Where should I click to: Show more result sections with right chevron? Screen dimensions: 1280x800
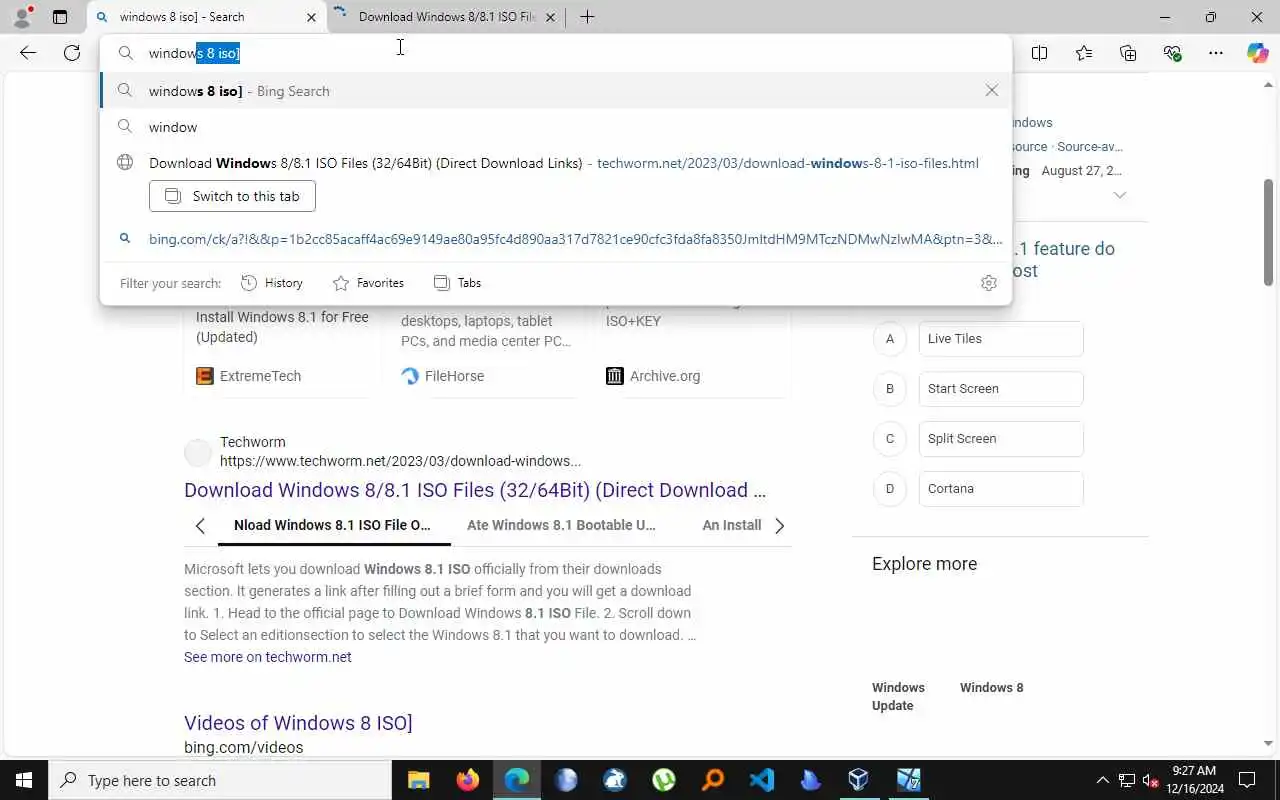780,525
